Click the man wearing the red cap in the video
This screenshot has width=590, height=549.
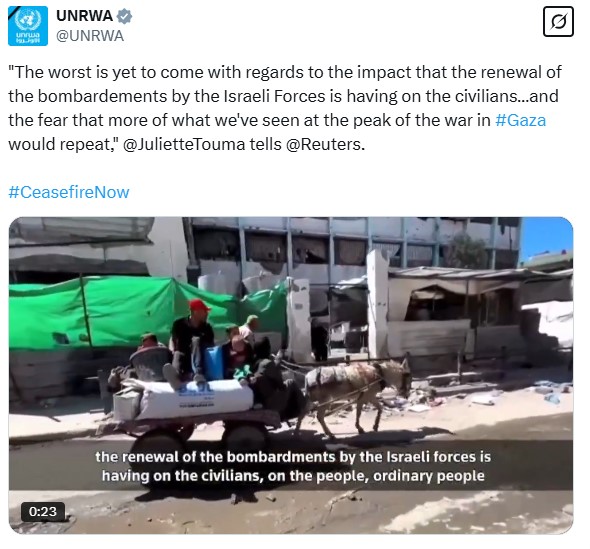(x=193, y=339)
